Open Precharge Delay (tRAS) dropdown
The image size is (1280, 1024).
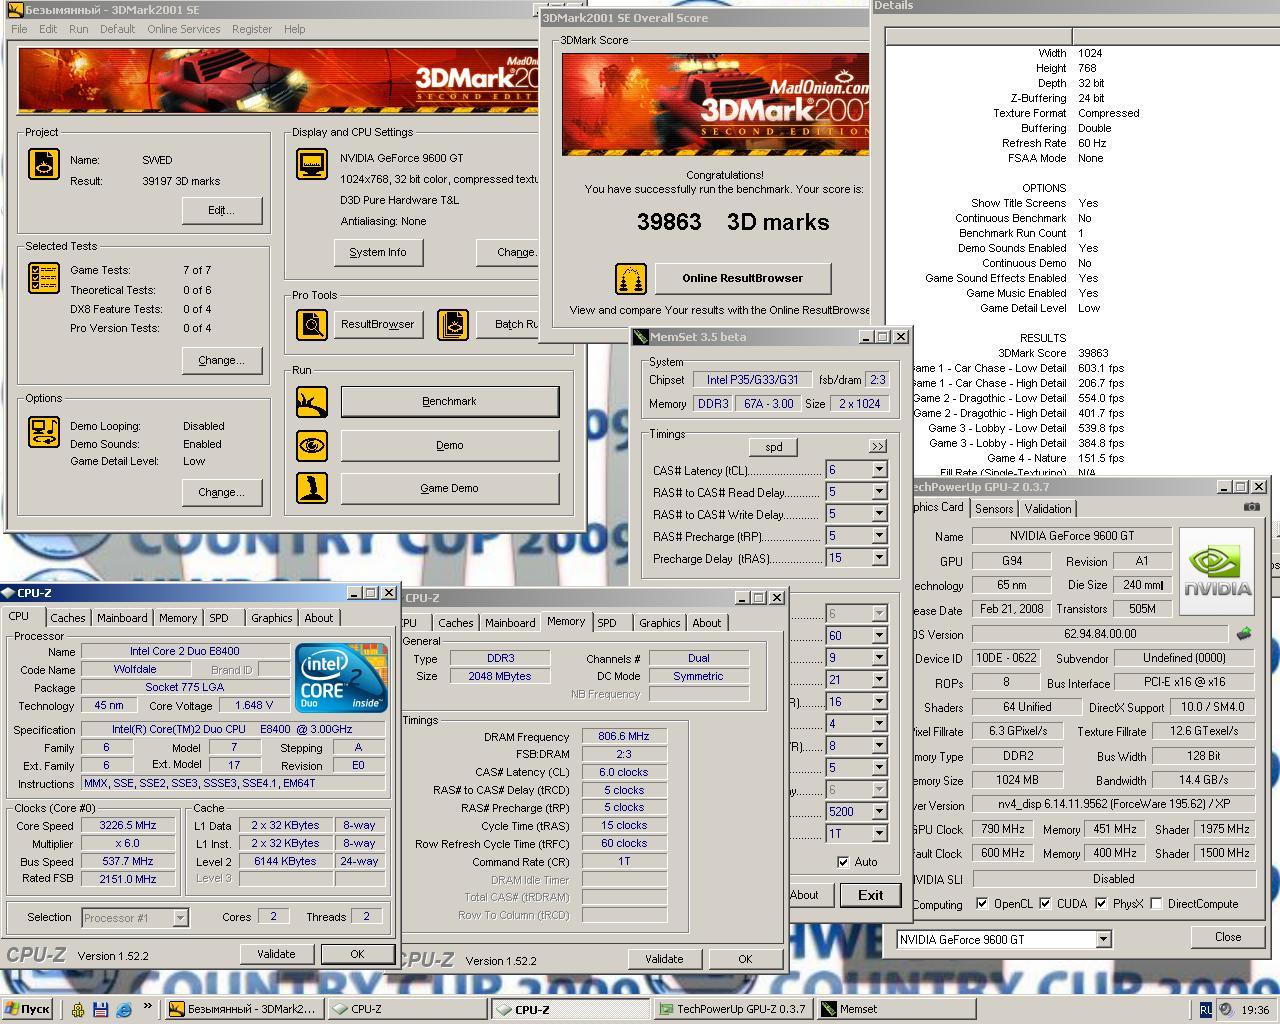click(879, 558)
